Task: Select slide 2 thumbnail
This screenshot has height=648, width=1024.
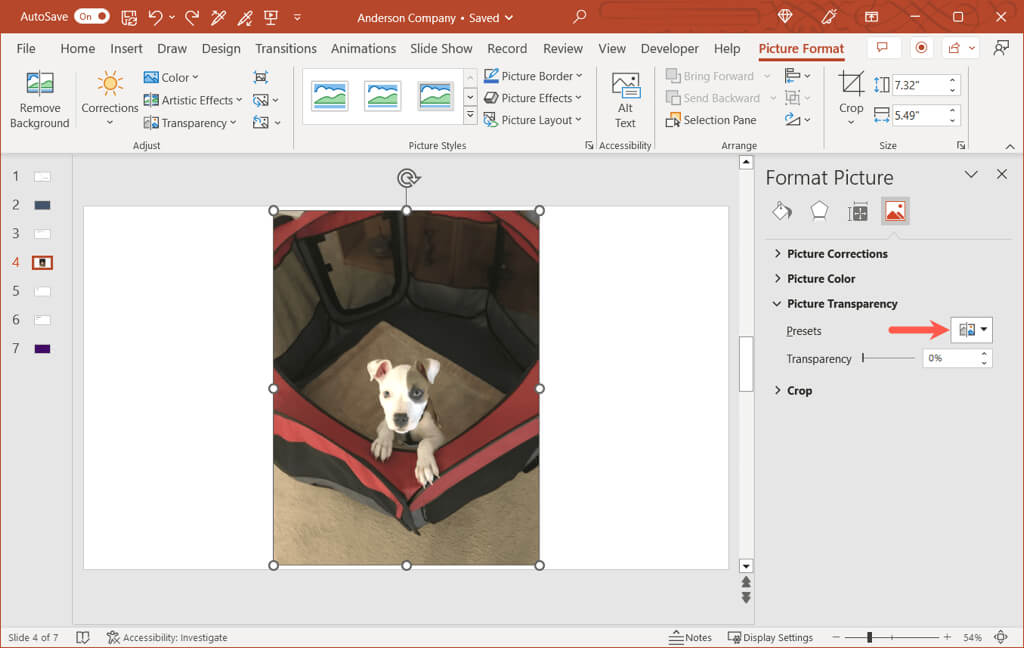Action: (x=42, y=205)
